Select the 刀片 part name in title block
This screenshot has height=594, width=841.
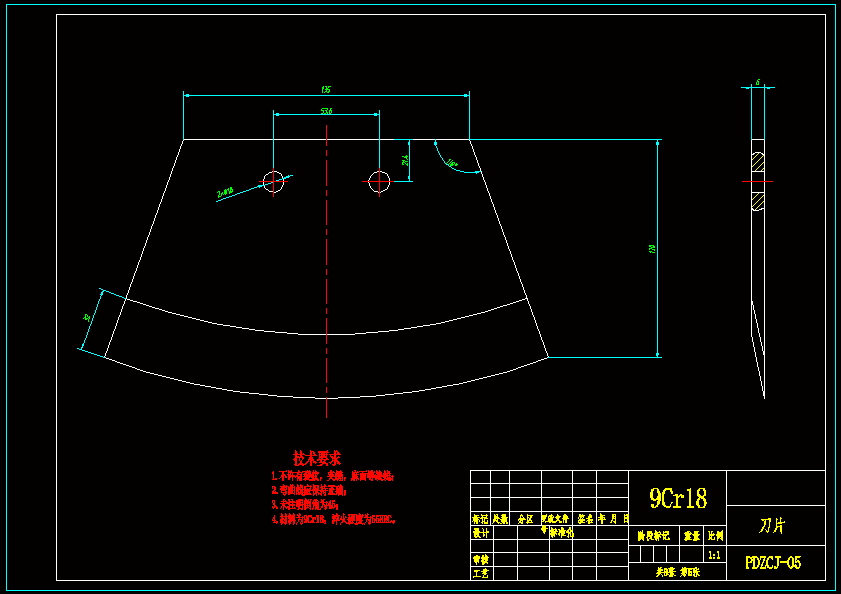[772, 525]
